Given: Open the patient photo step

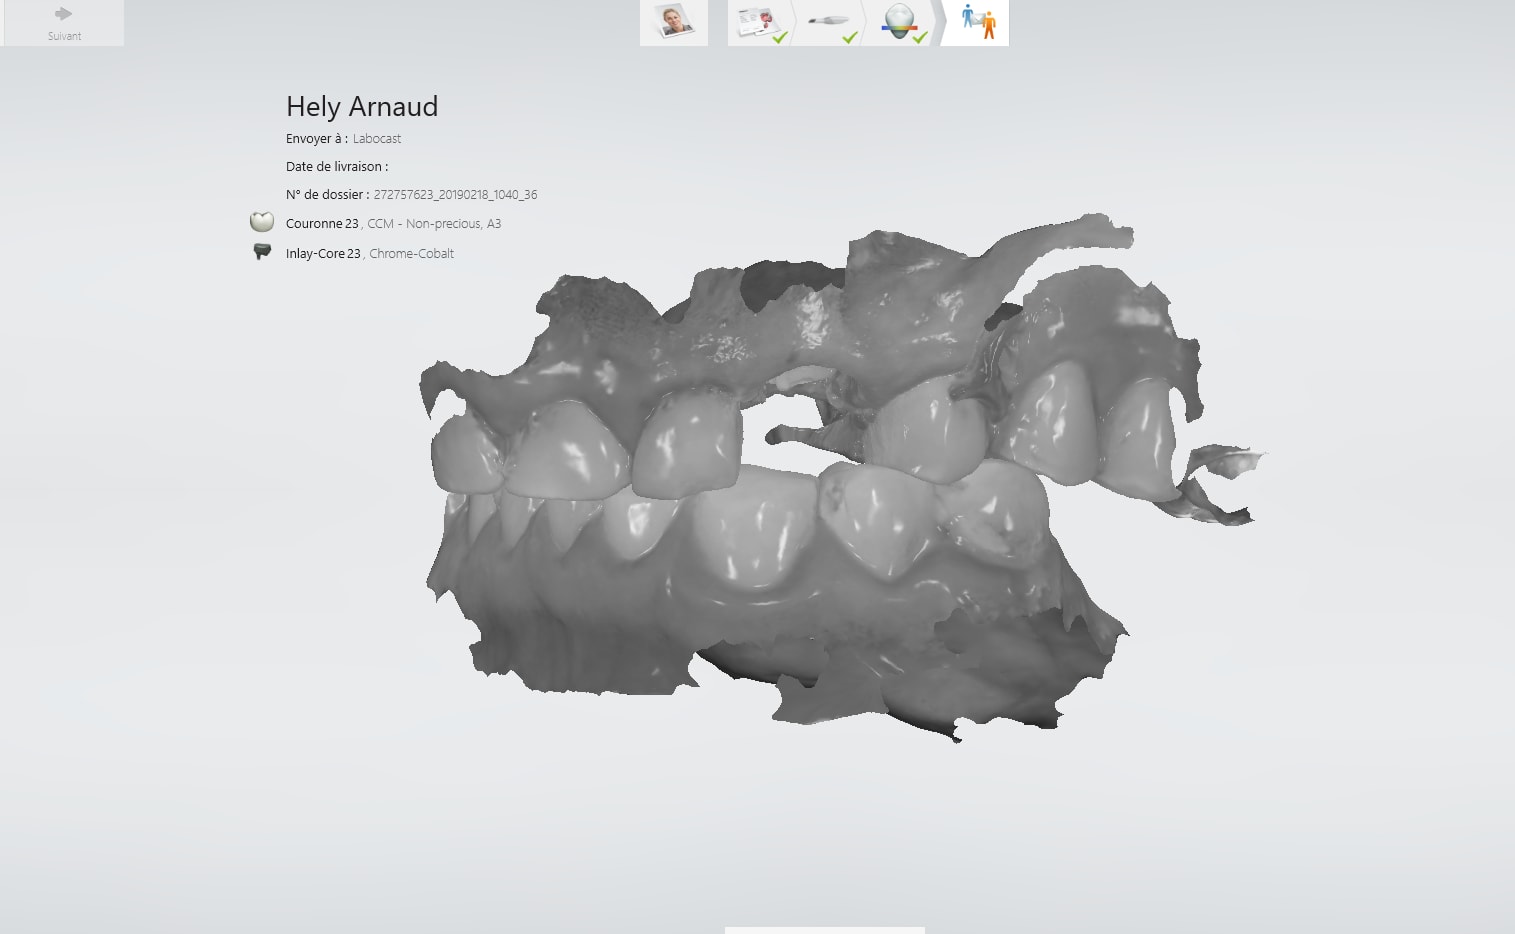Looking at the screenshot, I should coord(674,22).
